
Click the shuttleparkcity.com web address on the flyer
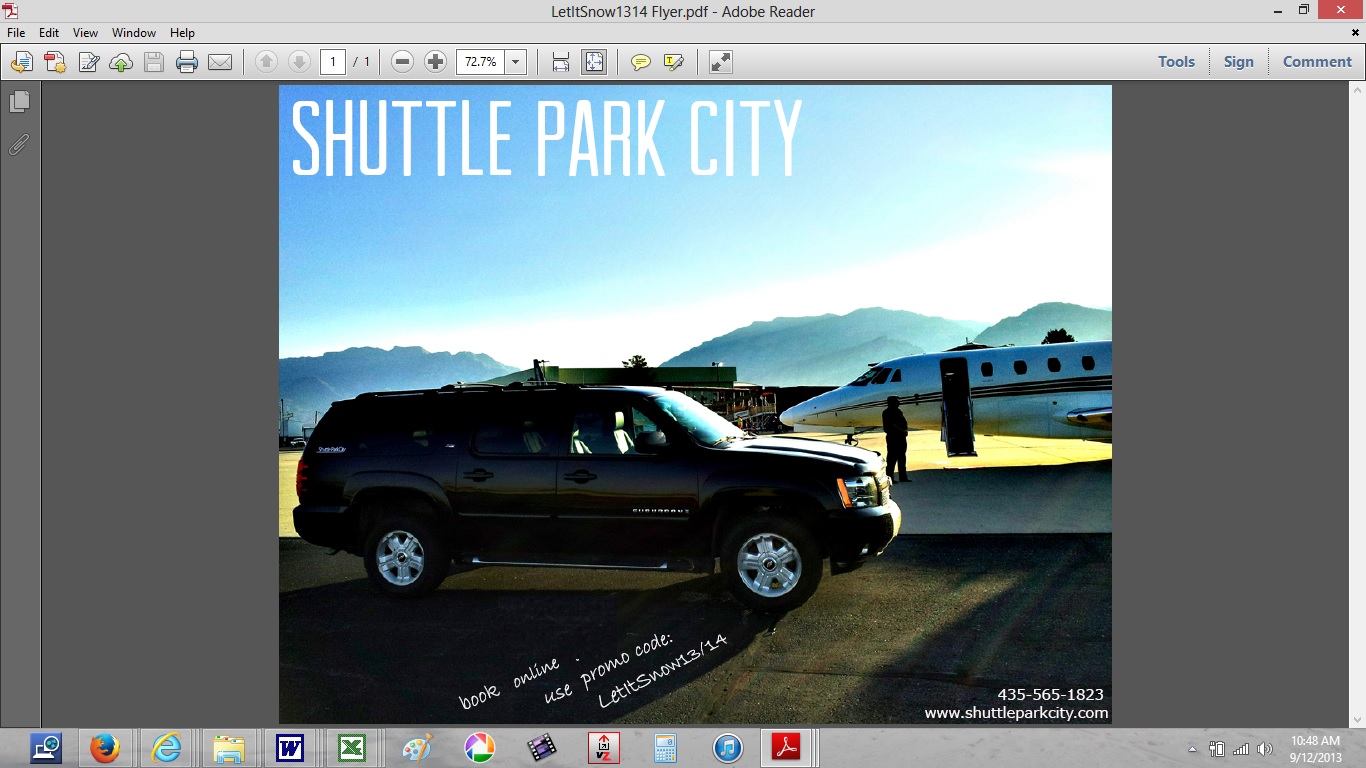coord(1016,713)
